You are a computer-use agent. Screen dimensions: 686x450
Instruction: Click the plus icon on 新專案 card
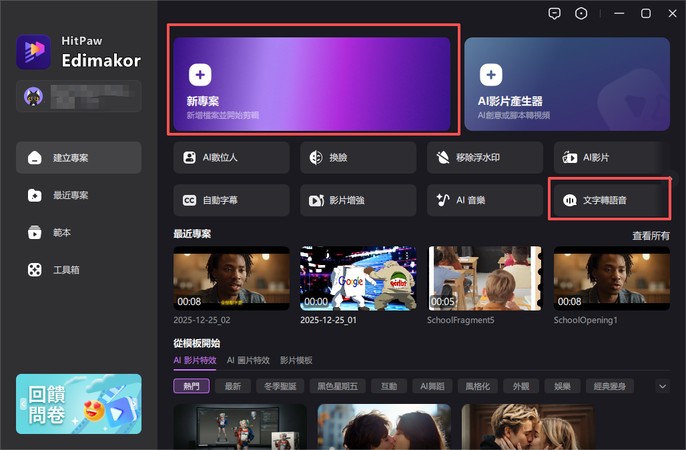[200, 75]
